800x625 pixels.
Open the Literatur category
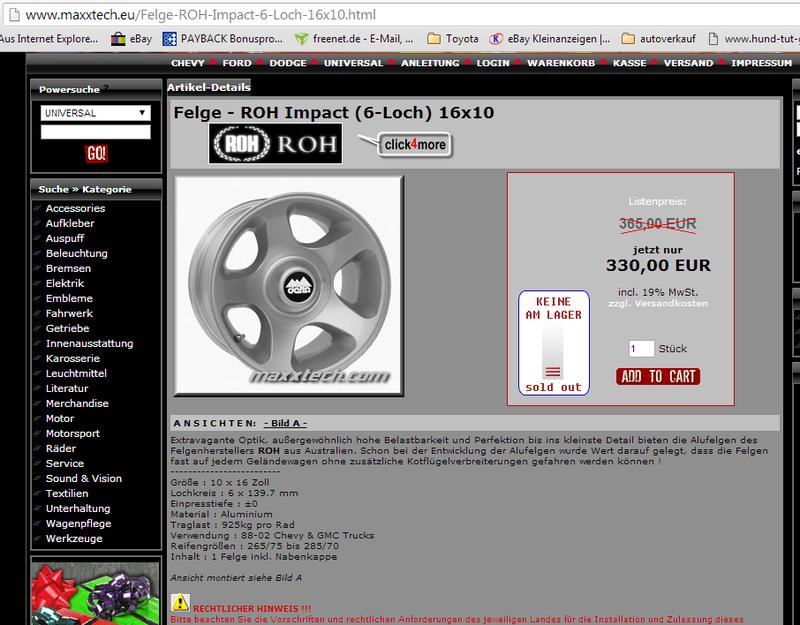[x=67, y=388]
